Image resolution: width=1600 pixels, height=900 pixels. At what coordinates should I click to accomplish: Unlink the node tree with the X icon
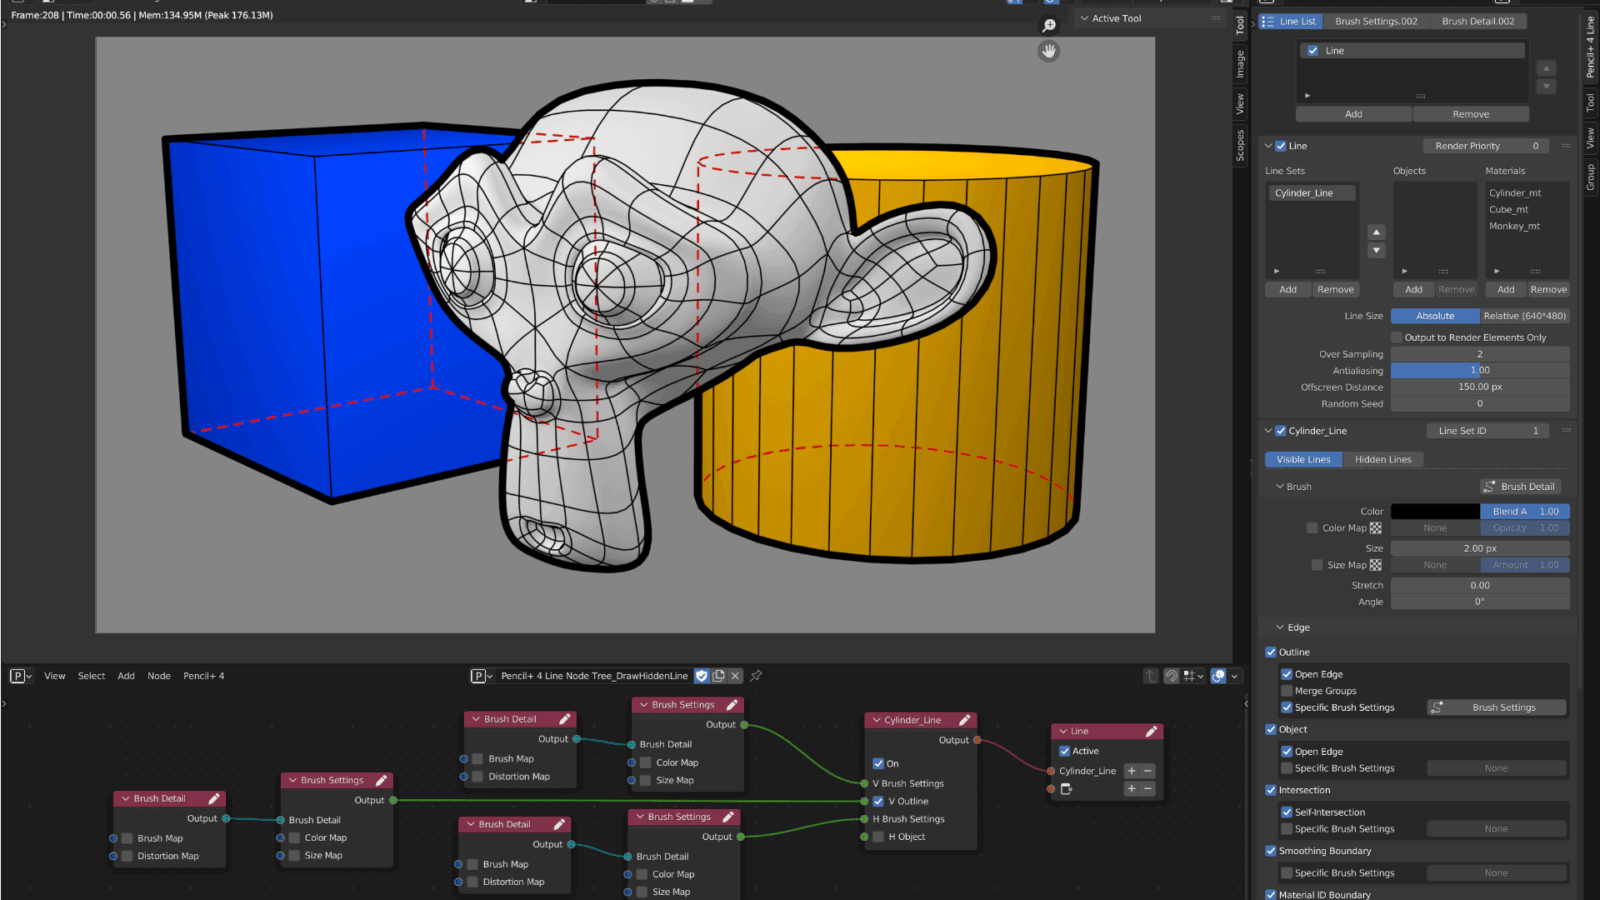point(735,676)
